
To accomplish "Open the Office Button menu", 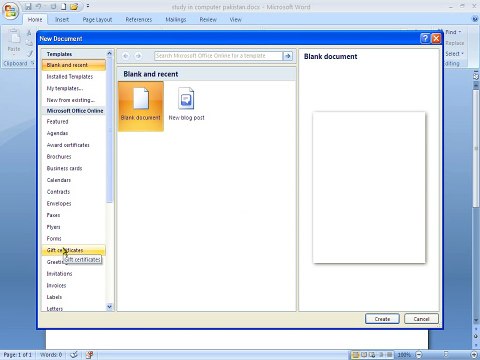I will click(x=11, y=11).
